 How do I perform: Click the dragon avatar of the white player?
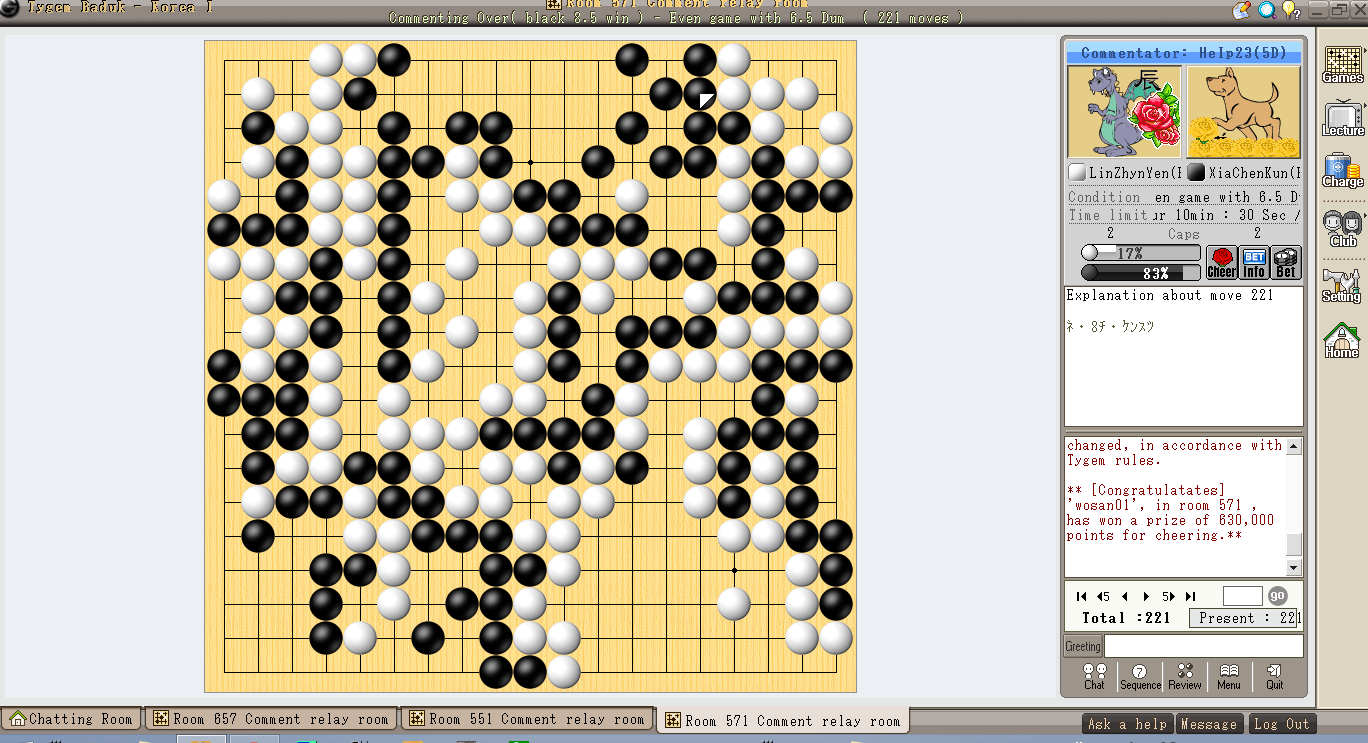[x=1124, y=112]
